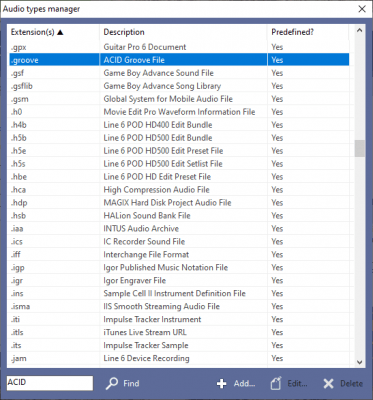This screenshot has height=400, width=373.
Task: Select High Compression Audio File
Action: [x=156, y=190]
